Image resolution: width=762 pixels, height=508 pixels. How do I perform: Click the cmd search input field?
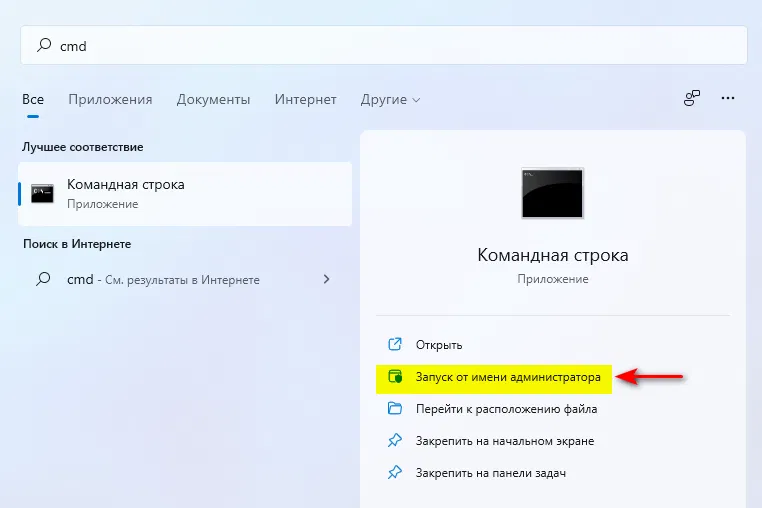tap(383, 45)
